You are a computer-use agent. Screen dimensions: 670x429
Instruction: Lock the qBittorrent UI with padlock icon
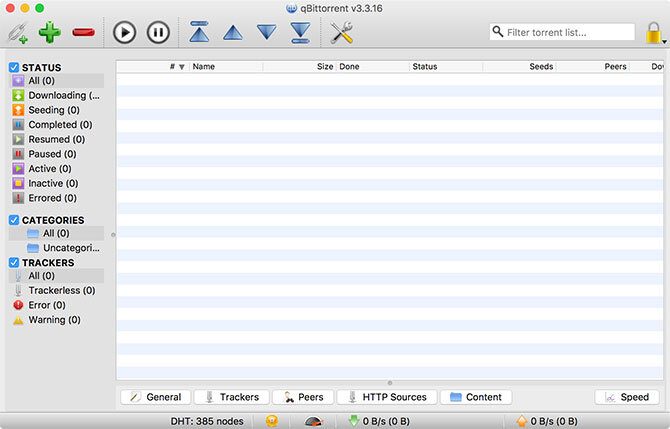click(653, 33)
